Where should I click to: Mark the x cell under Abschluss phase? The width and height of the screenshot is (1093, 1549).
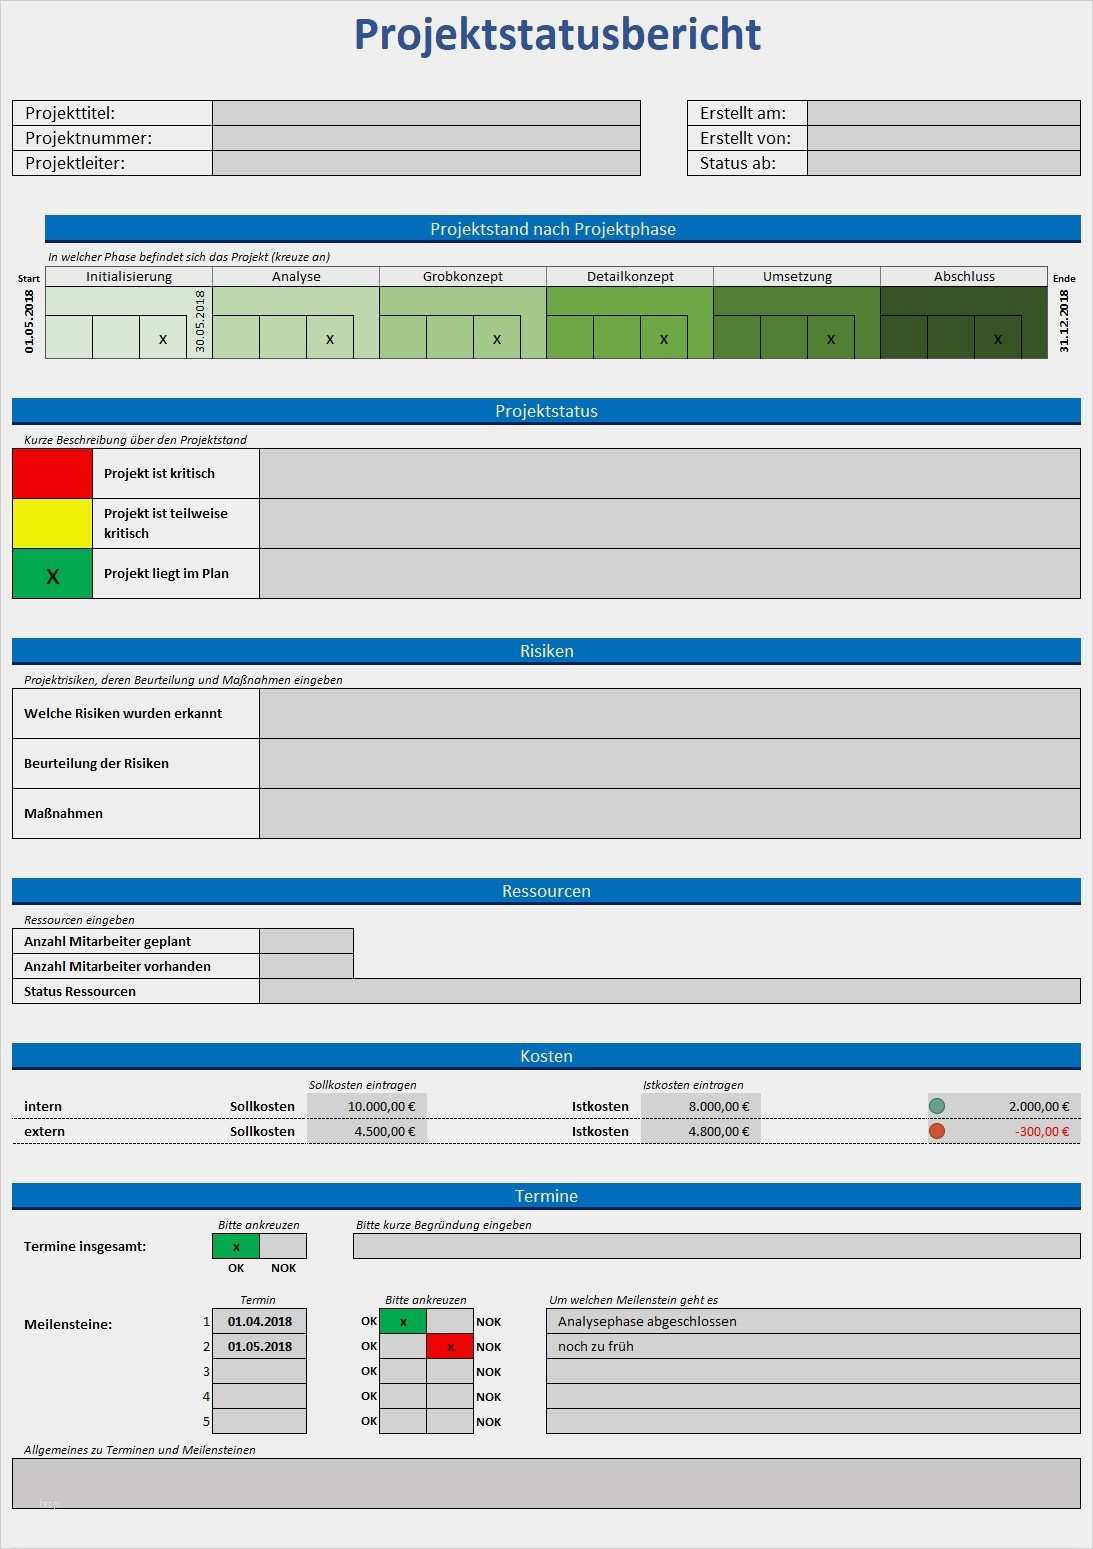pos(997,338)
